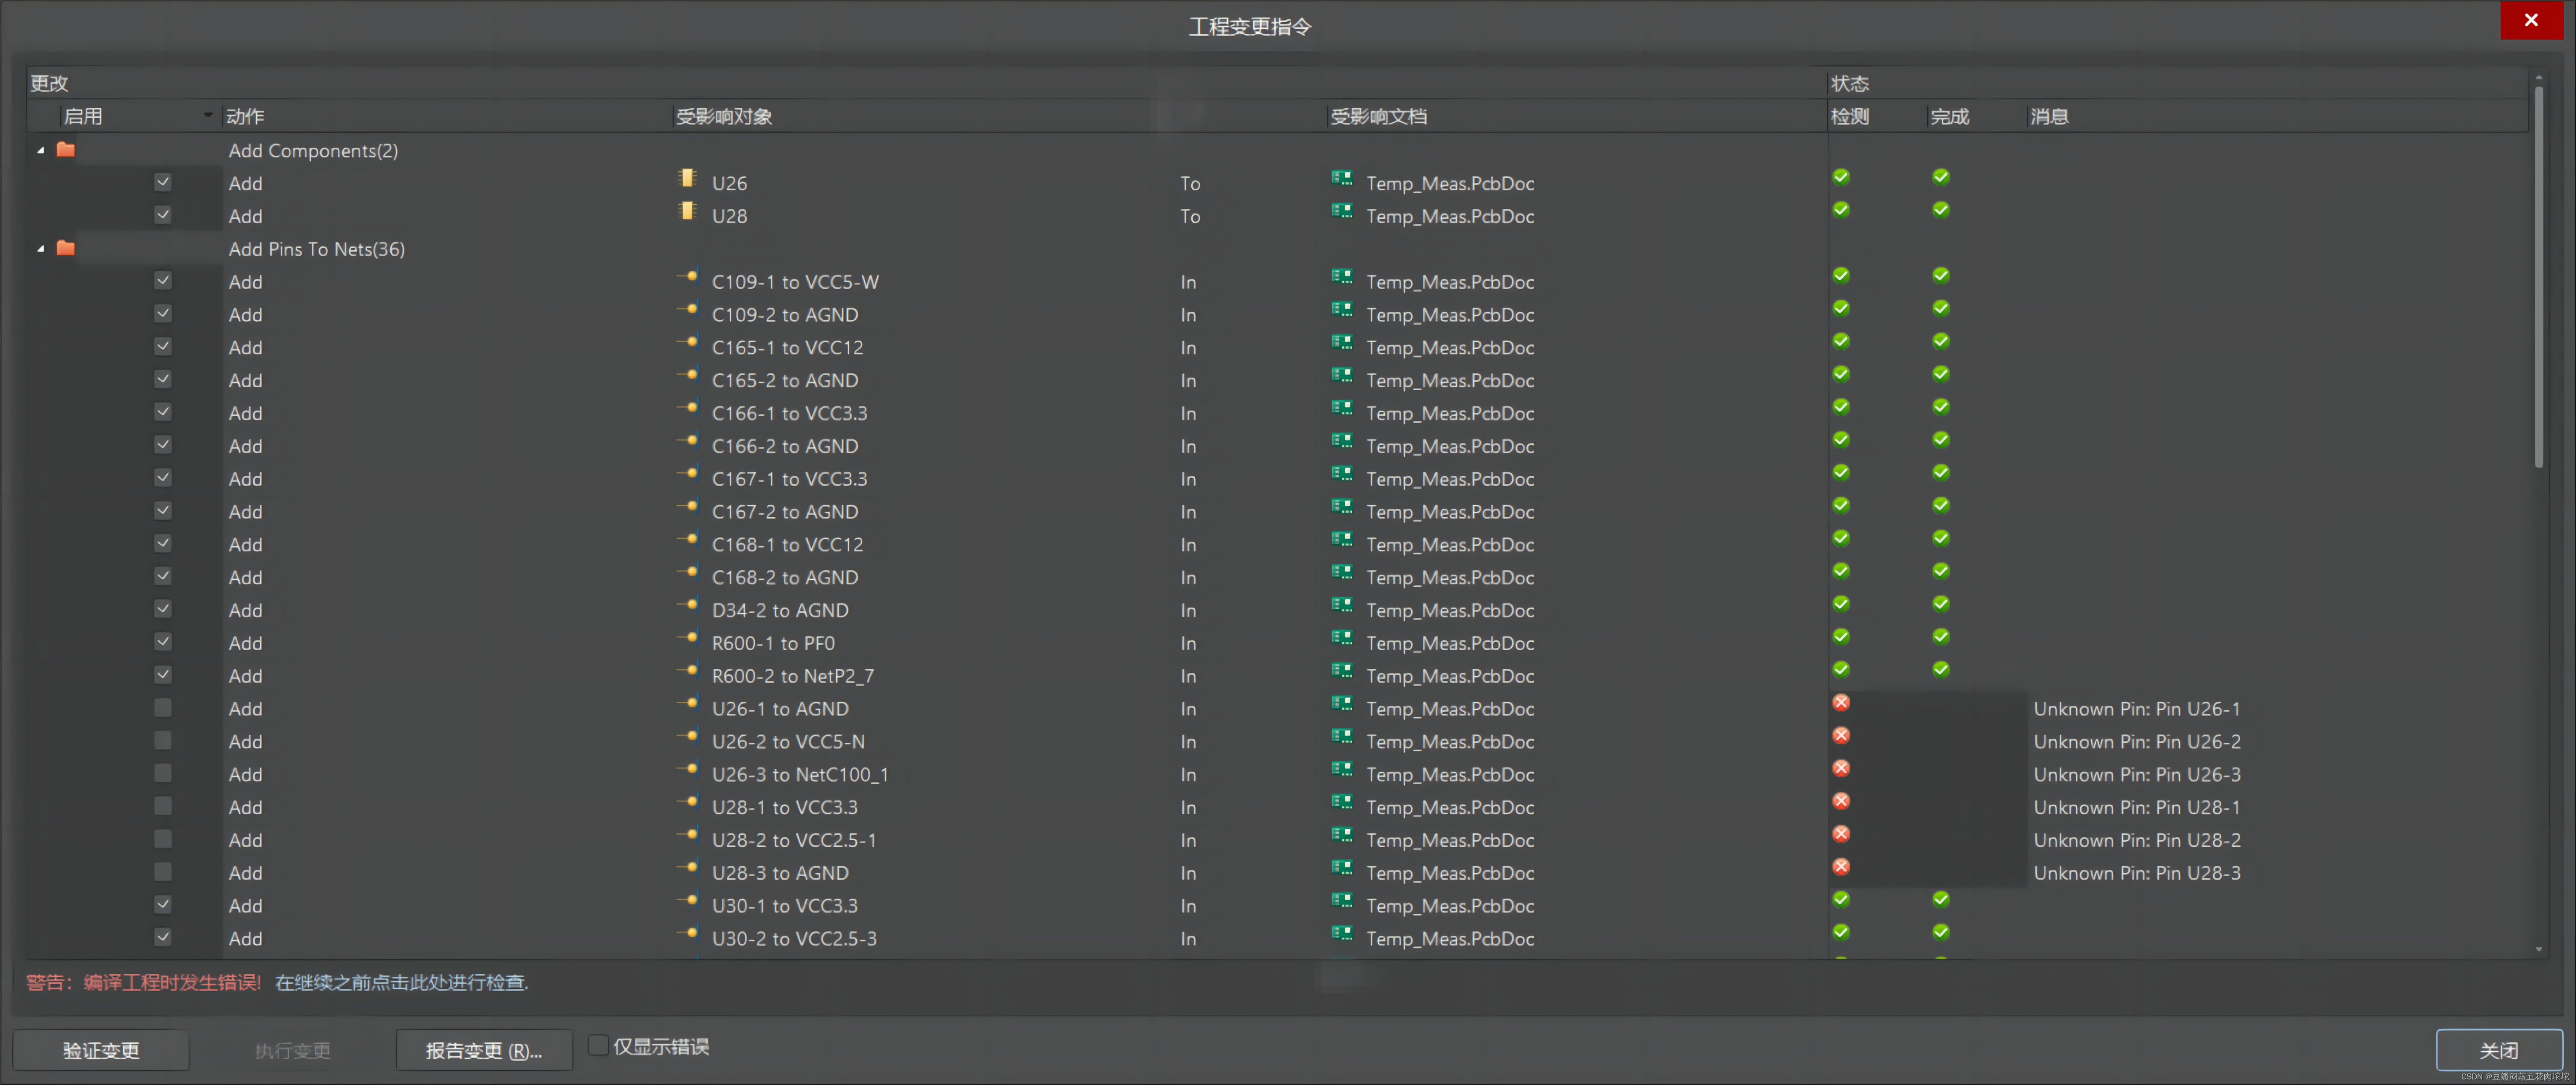Collapse the Add Components(2) group
2576x1085 pixels.
click(x=41, y=150)
